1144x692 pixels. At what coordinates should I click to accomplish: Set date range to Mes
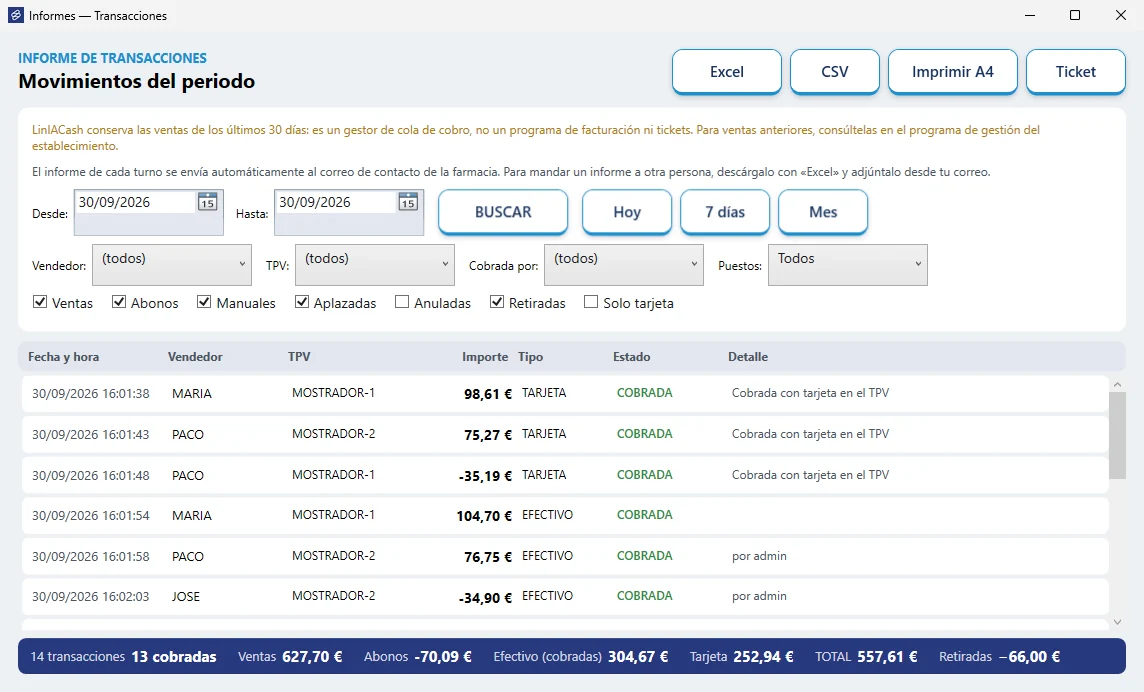823,212
